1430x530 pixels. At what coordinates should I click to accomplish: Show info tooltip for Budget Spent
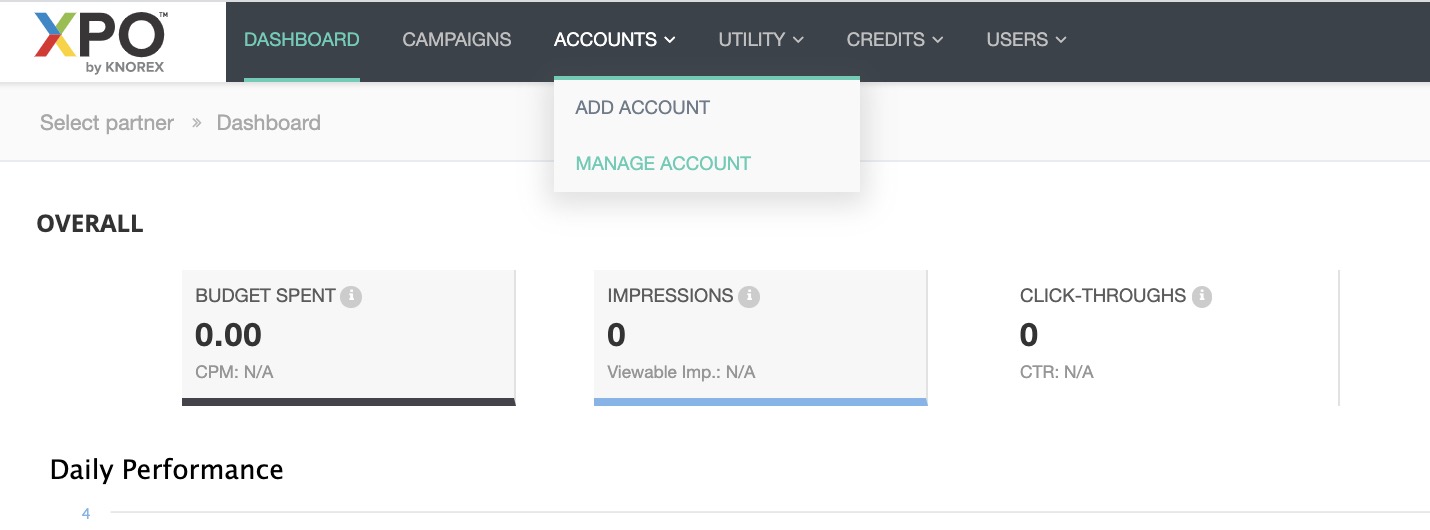[350, 297]
